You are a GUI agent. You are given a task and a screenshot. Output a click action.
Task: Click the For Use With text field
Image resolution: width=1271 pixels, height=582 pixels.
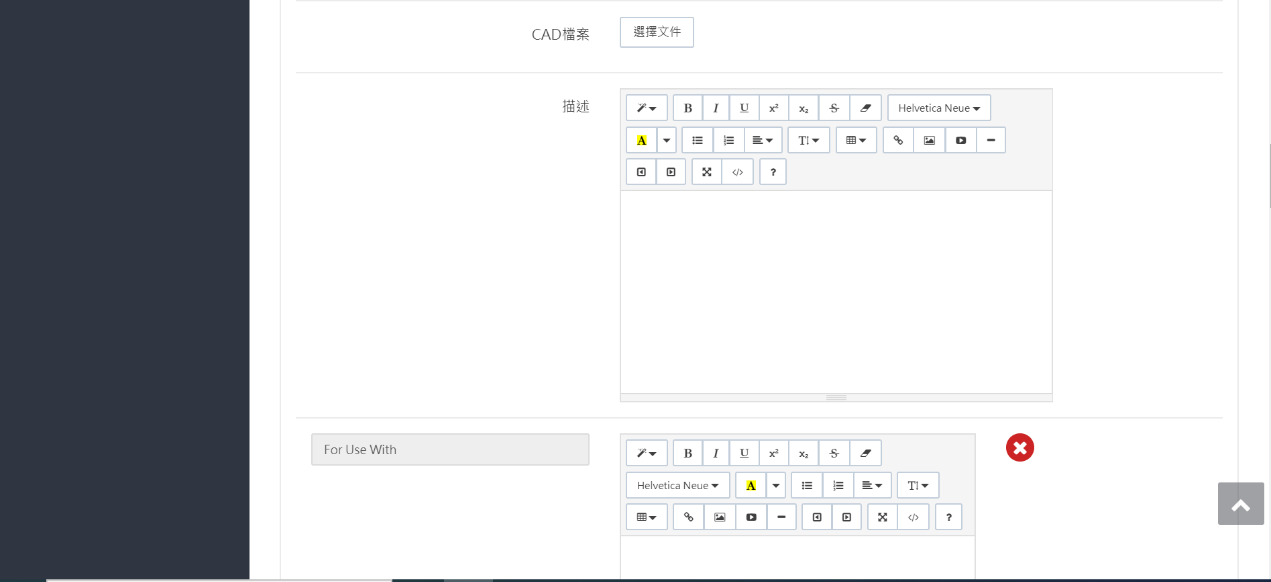click(x=450, y=450)
